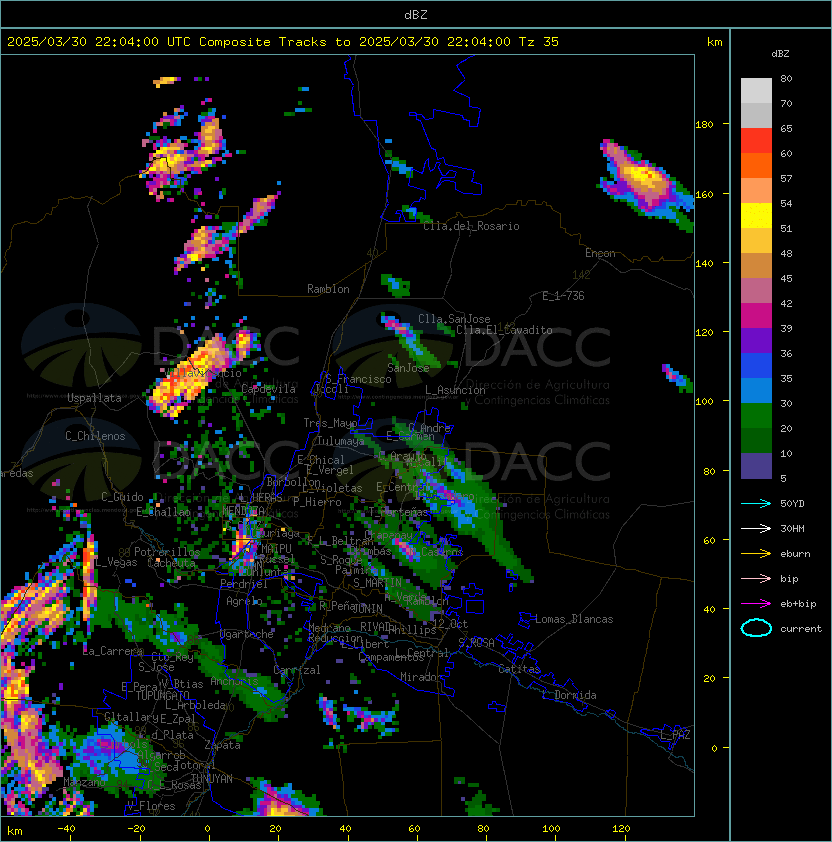
Task: Click the 'Clla.SanJose' map label
Action: coord(454,319)
